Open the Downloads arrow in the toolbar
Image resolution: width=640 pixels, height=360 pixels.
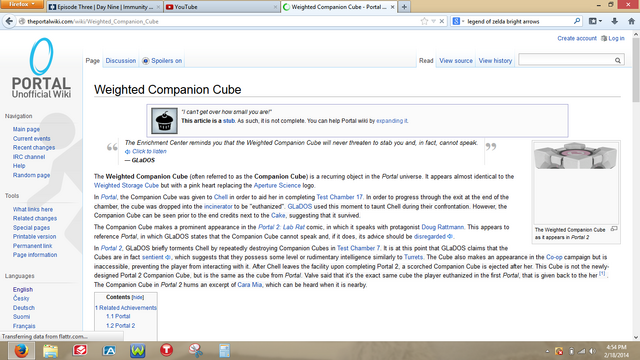[x=614, y=21]
